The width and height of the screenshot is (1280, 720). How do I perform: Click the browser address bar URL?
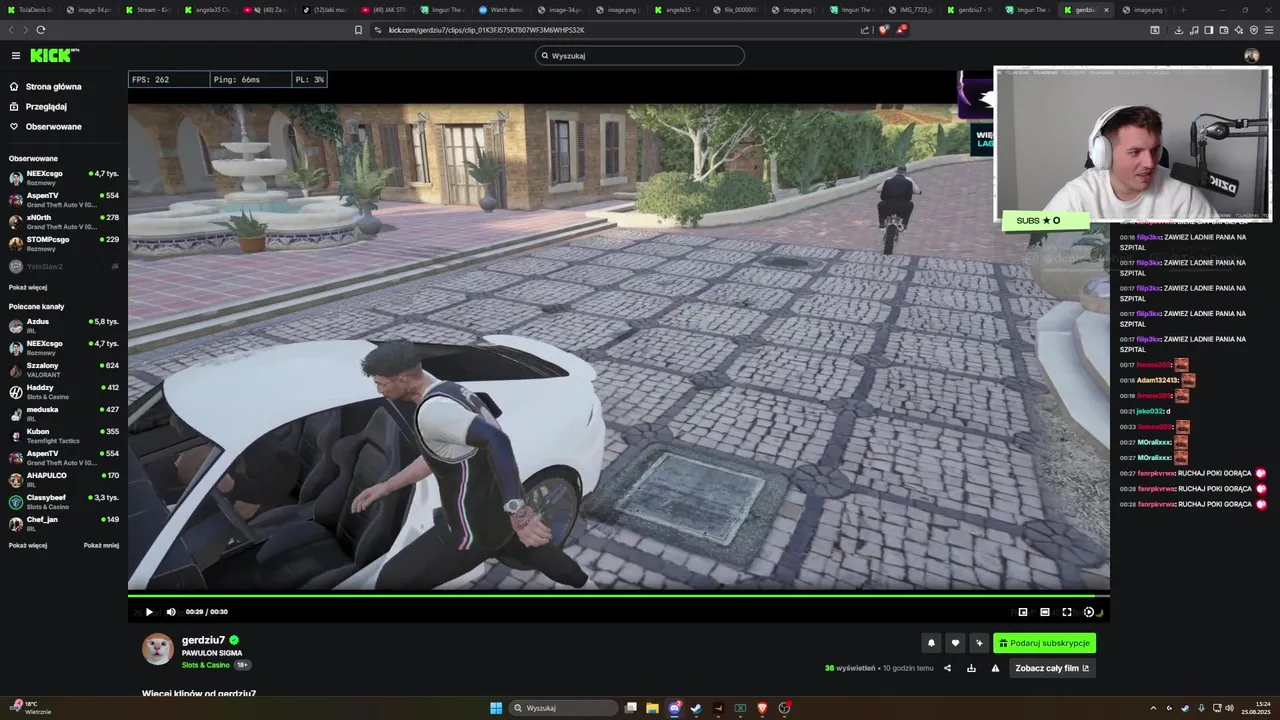(x=486, y=30)
